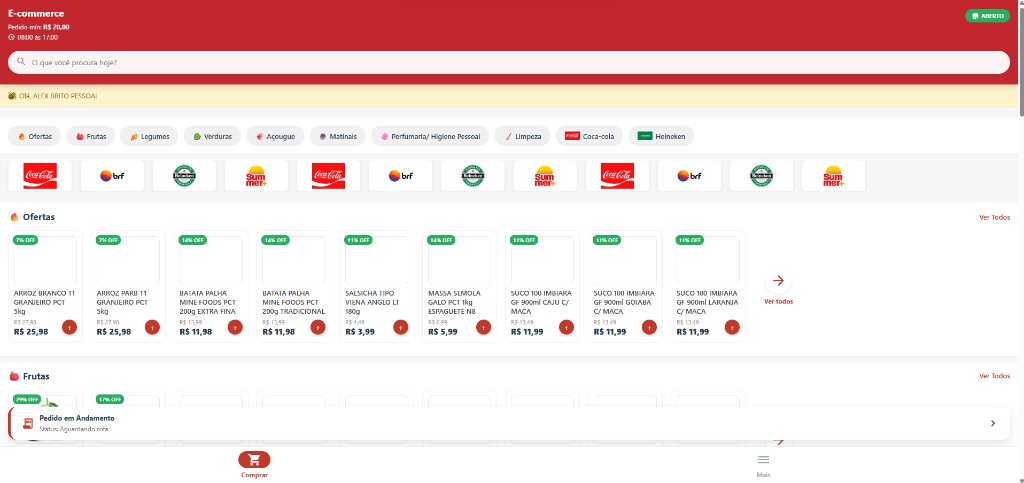1024x483 pixels.
Task: Select the Verduras category chip
Action: tap(212, 136)
